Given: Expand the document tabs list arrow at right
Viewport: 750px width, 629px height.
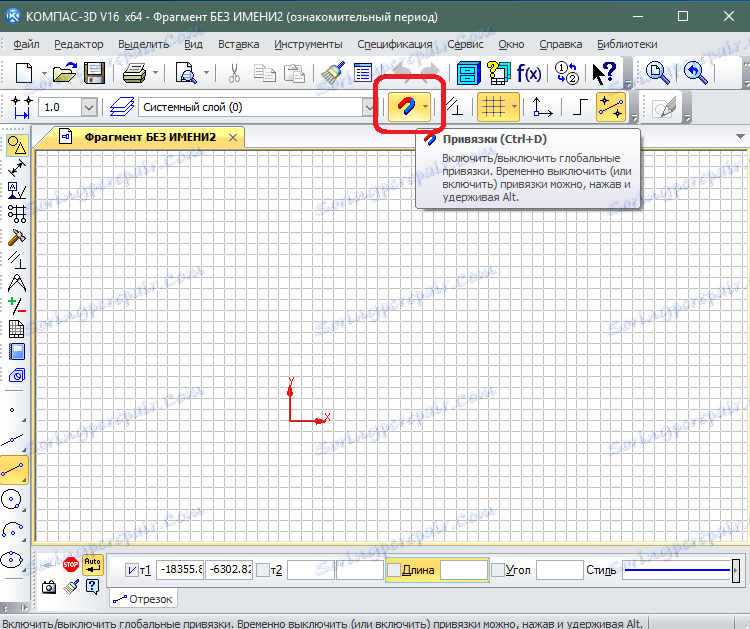Looking at the screenshot, I should click(x=739, y=137).
